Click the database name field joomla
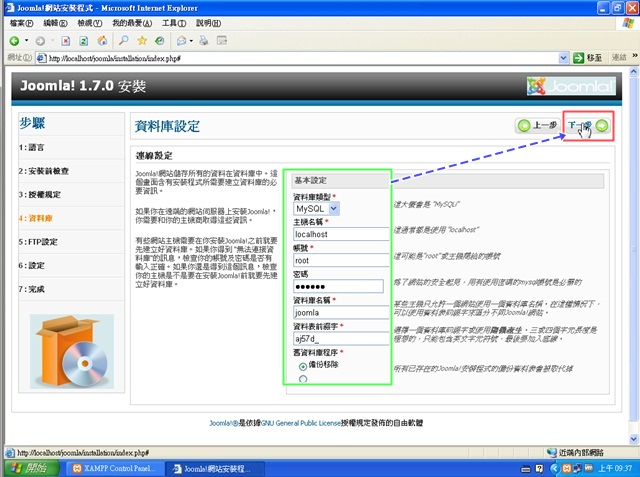The image size is (640, 477). click(x=341, y=313)
